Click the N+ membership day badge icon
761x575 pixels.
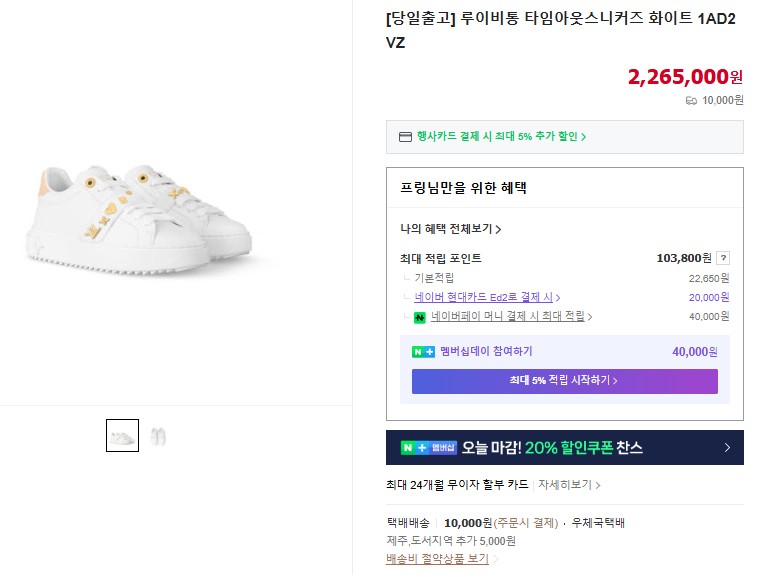point(423,352)
